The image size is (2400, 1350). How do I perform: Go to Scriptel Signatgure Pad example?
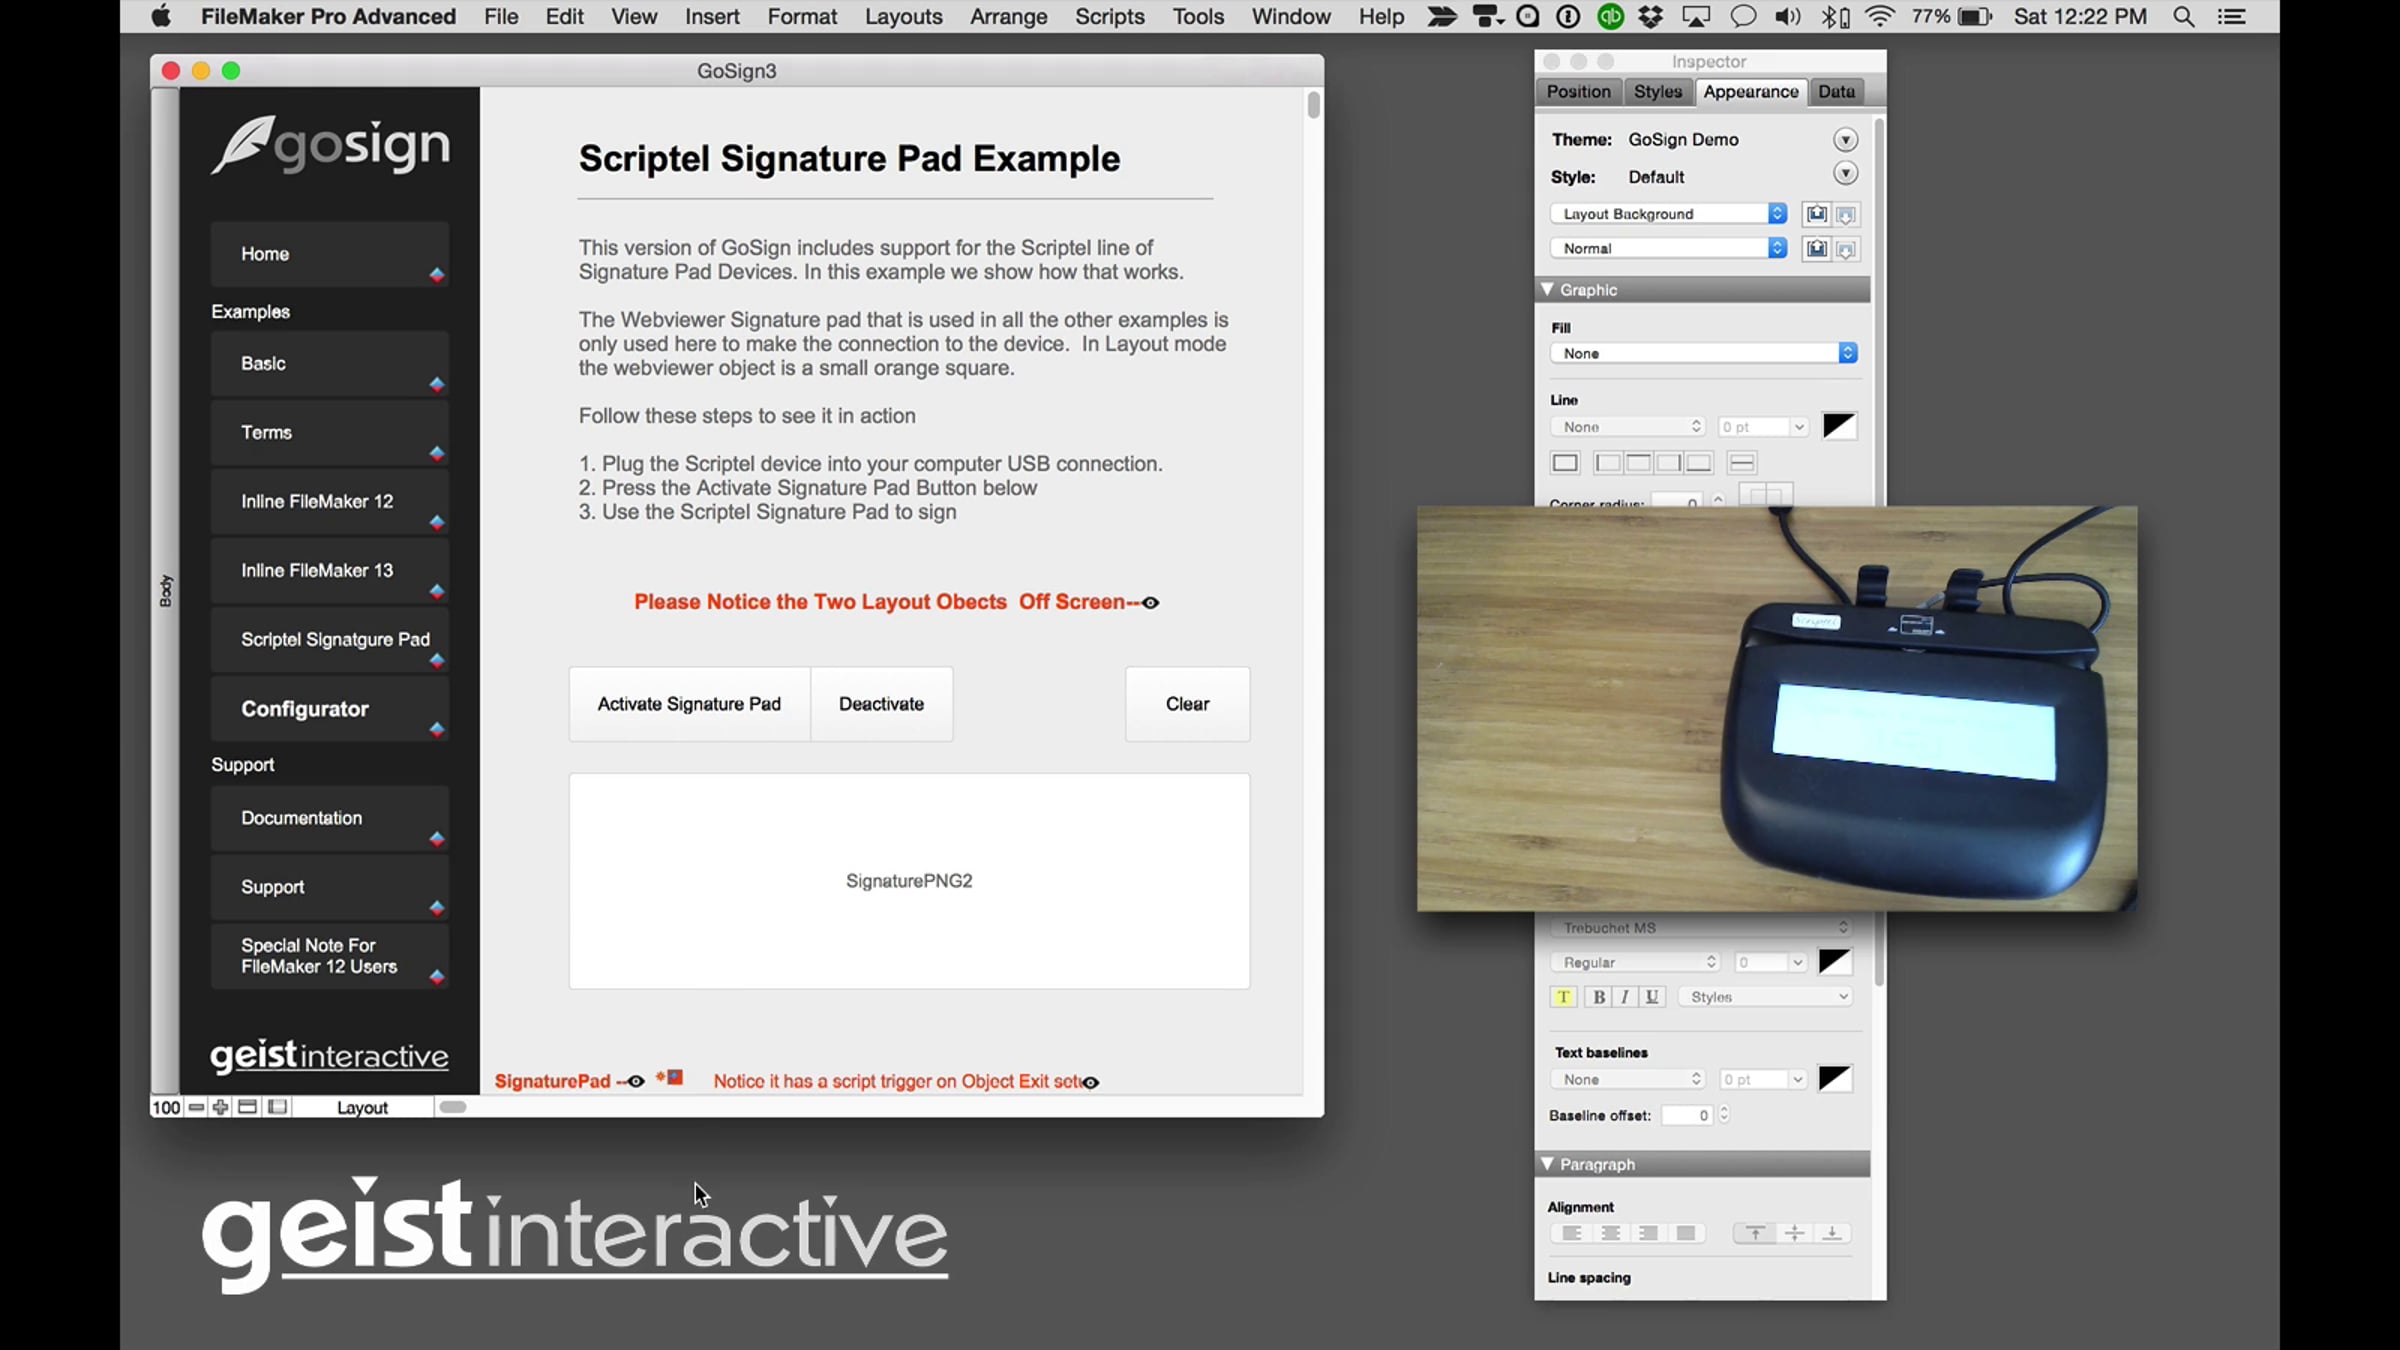point(329,640)
